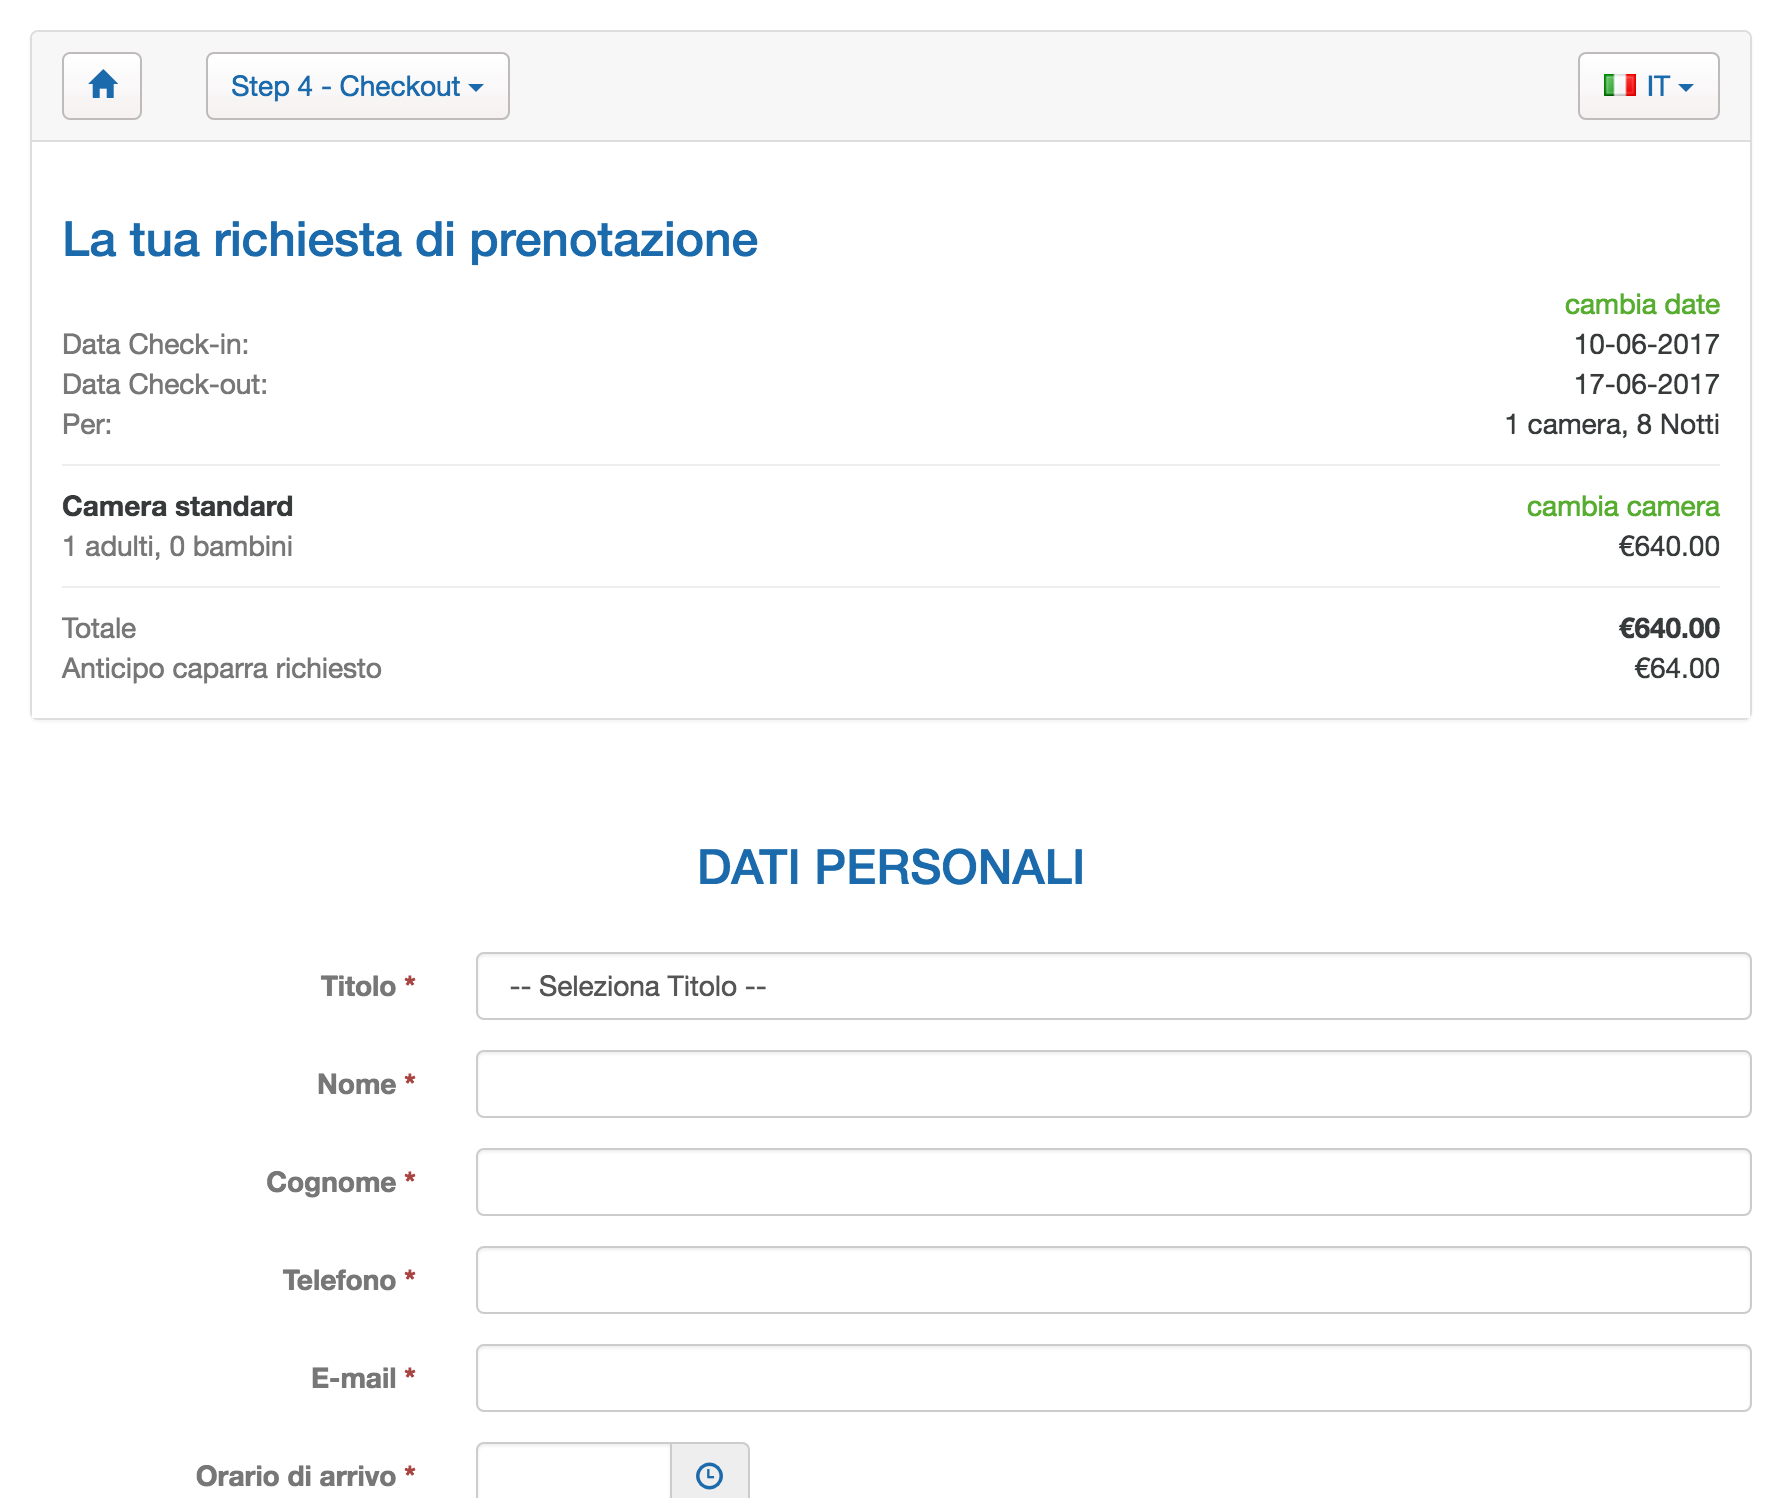Click the Cognome field label
1782x1498 pixels.
point(331,1182)
